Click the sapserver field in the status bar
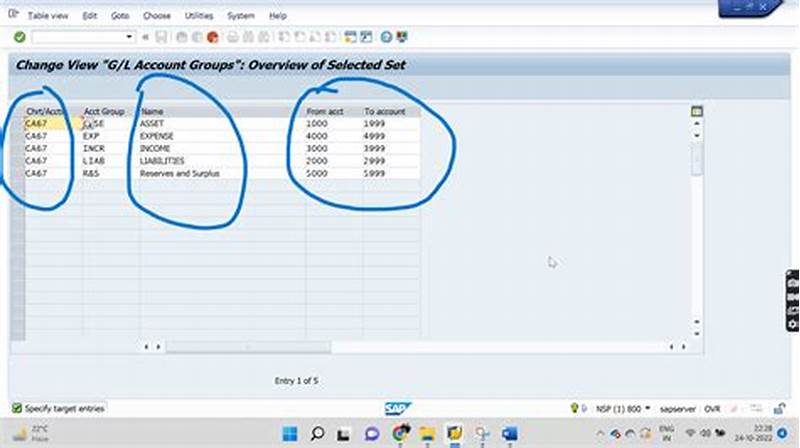Screen dimensions: 800x448 [x=678, y=409]
